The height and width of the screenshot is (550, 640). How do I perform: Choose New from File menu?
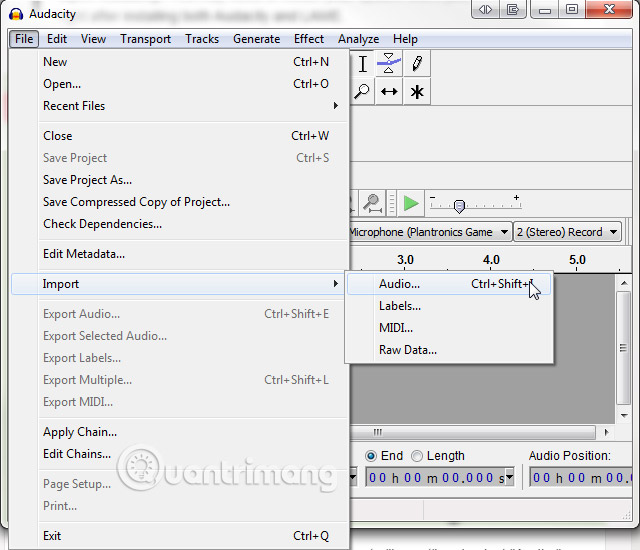coord(180,62)
